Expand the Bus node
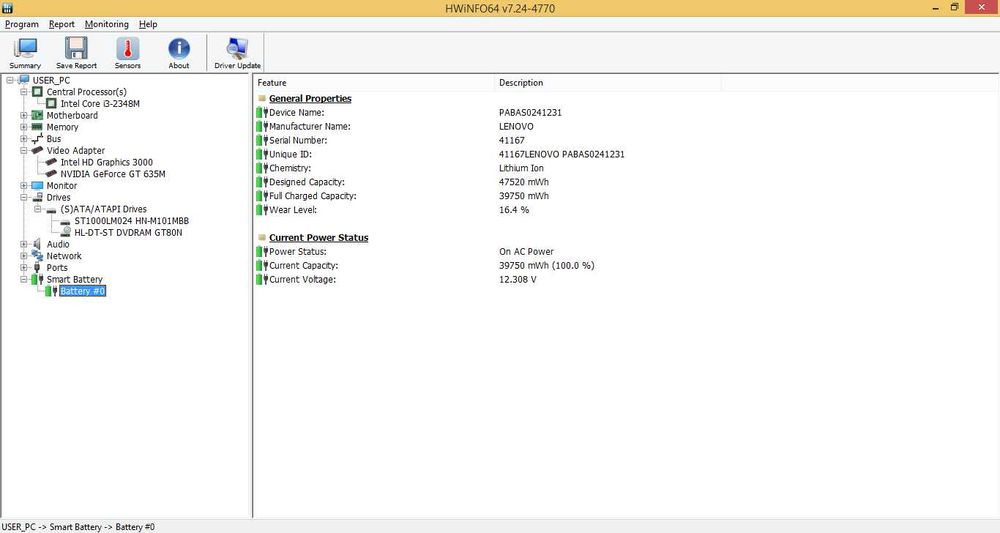Viewport: 1000px width, 533px height. (24, 138)
